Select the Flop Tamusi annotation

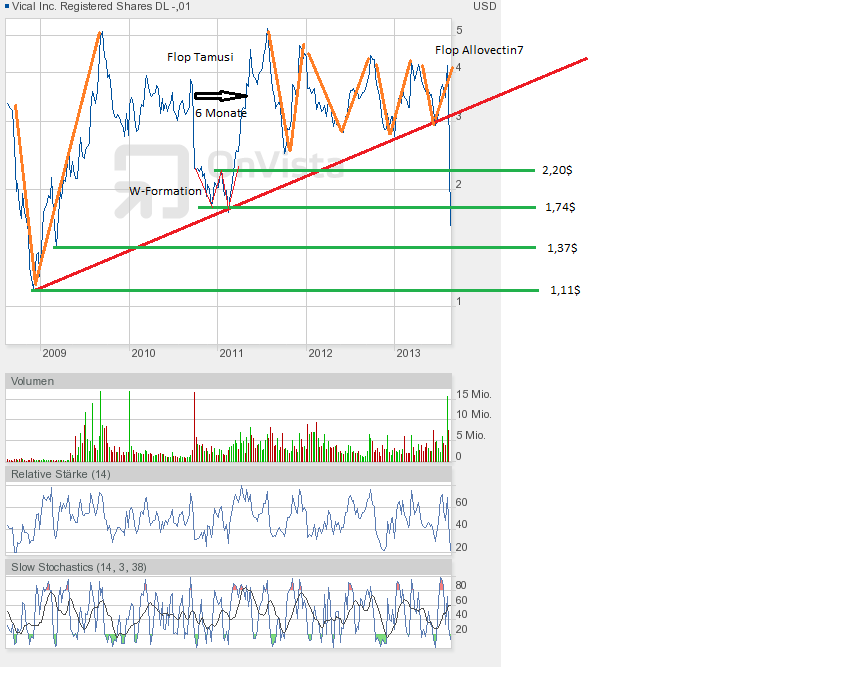200,58
